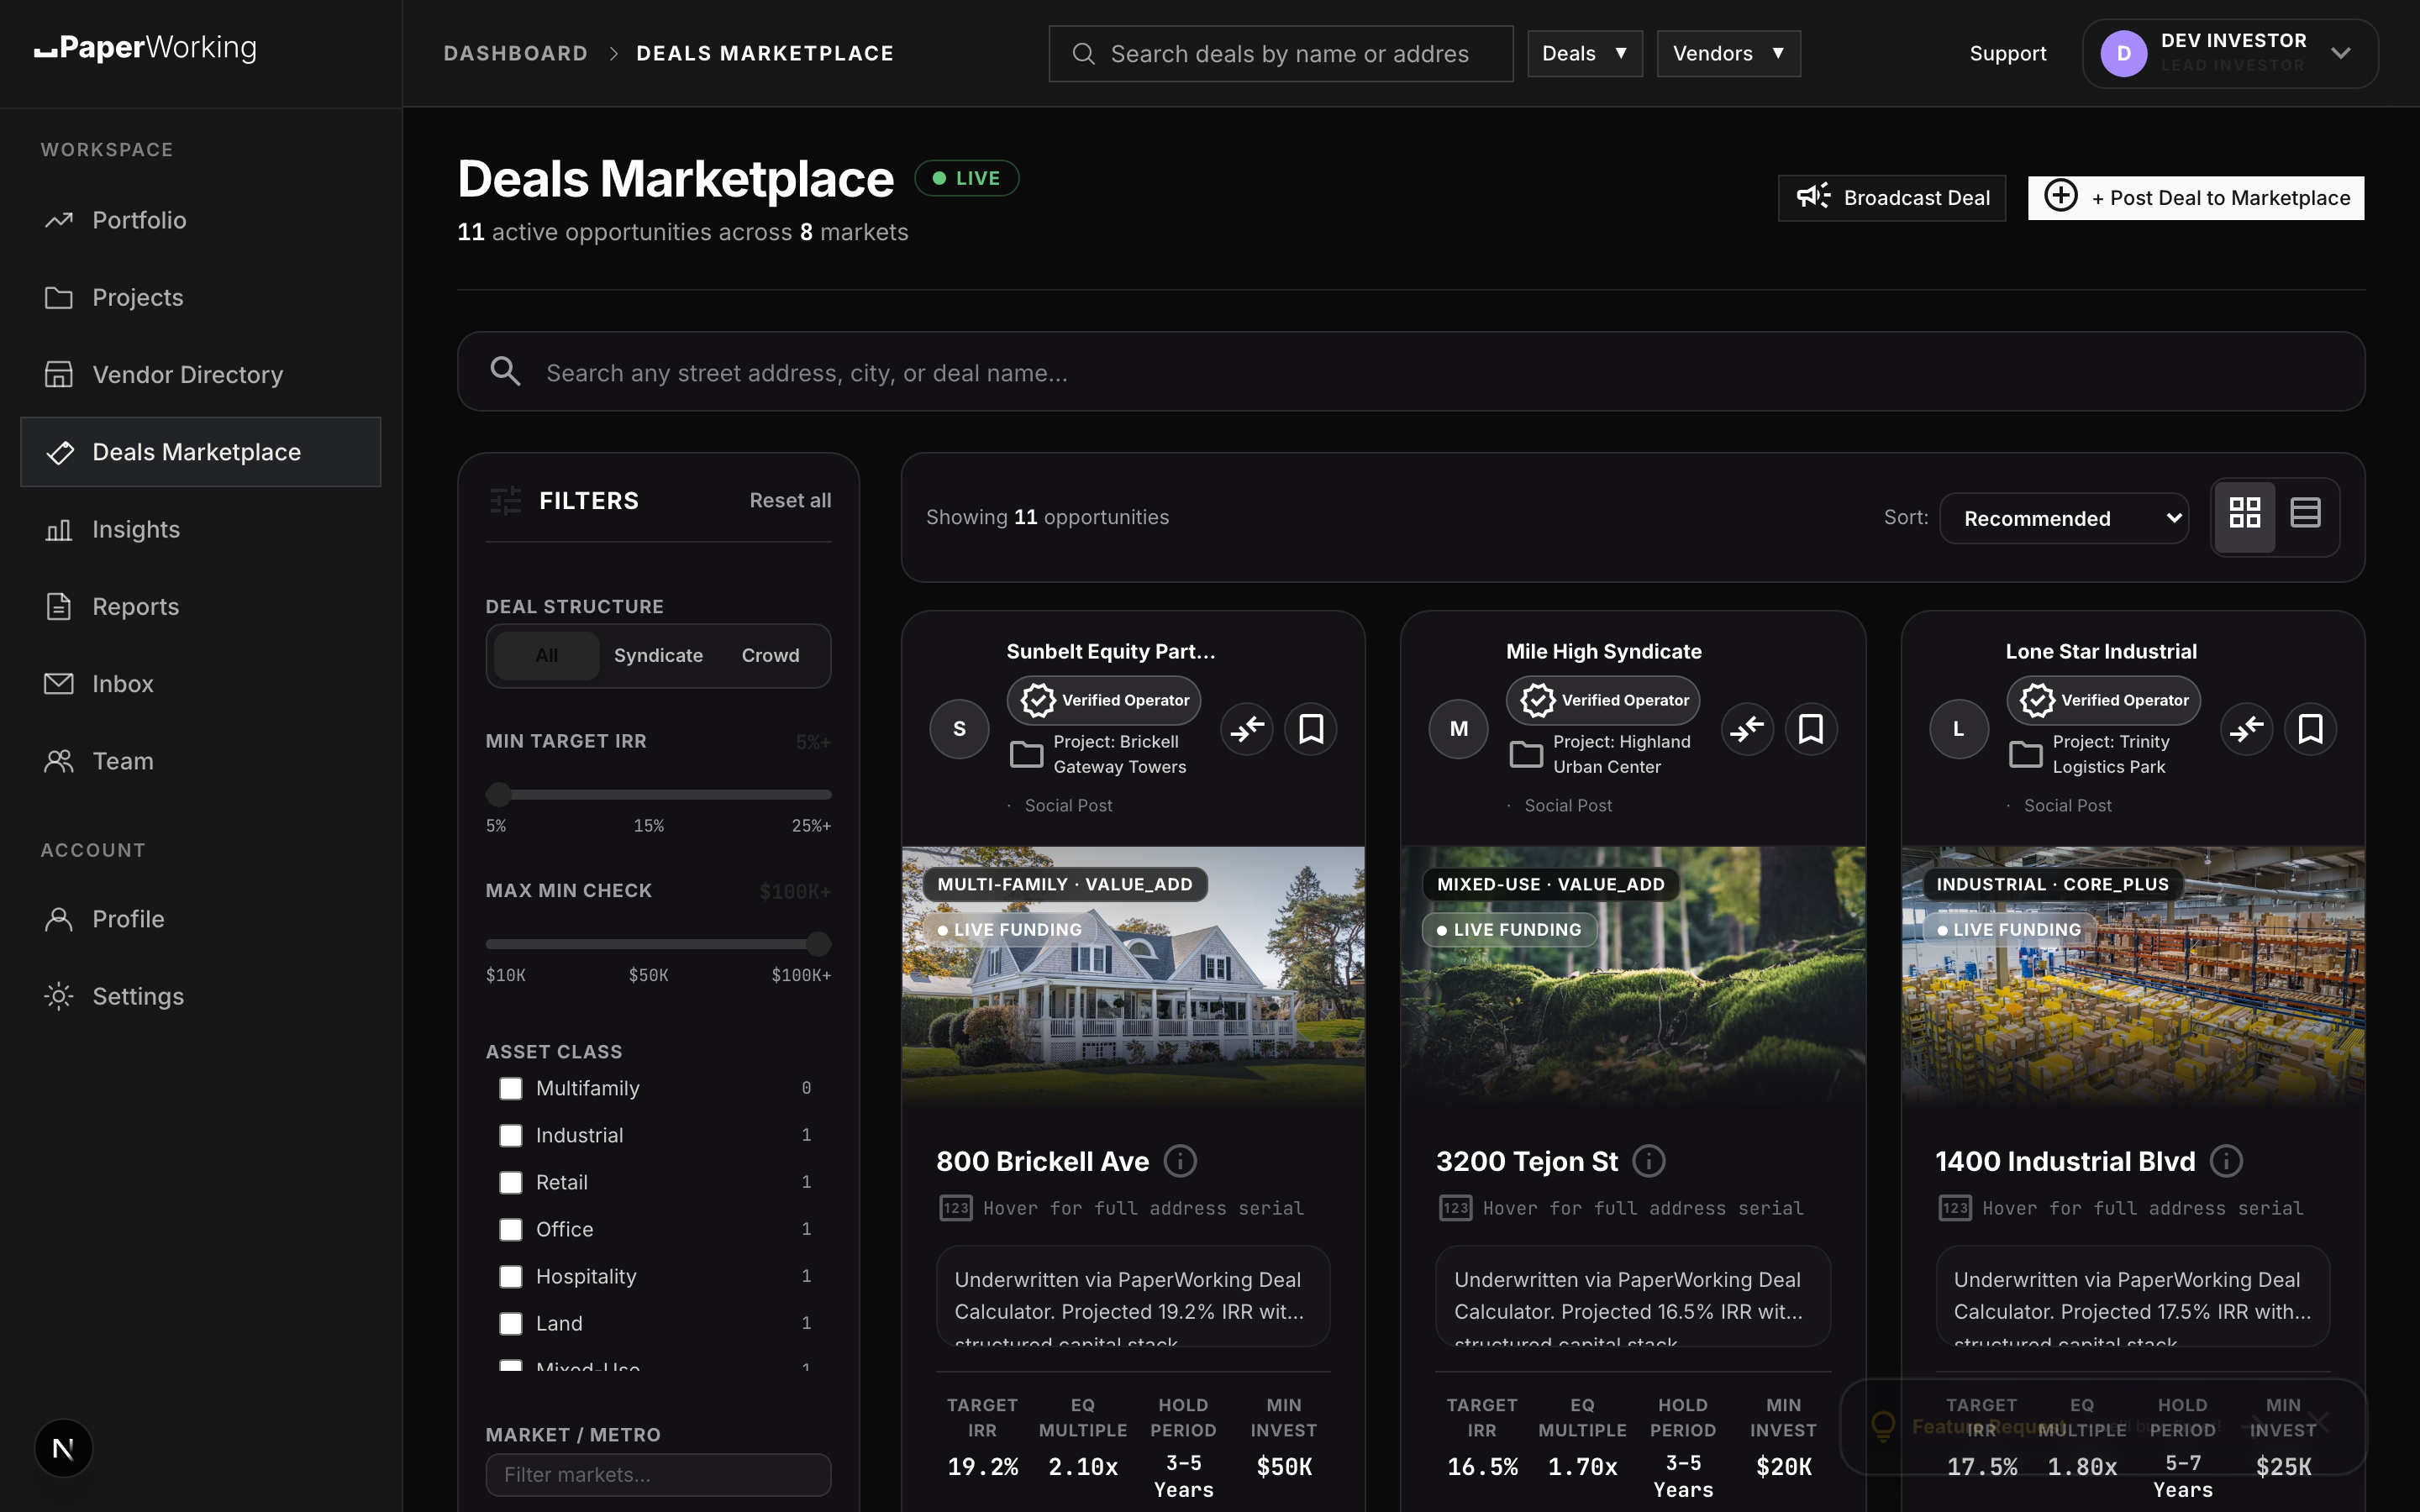Bookmark the Lone Star Industrial deal
This screenshot has height=1512, width=2420.
(x=2310, y=729)
